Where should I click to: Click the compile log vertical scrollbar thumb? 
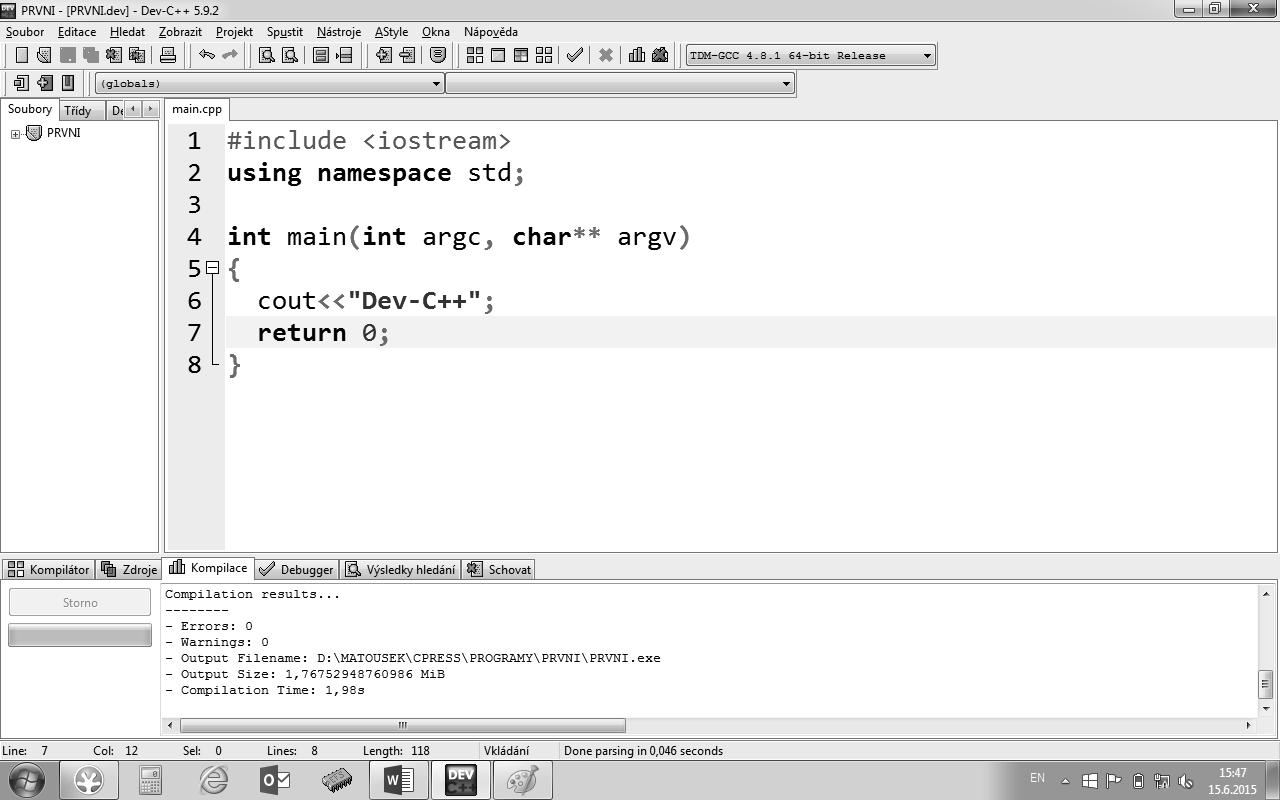click(x=1265, y=684)
